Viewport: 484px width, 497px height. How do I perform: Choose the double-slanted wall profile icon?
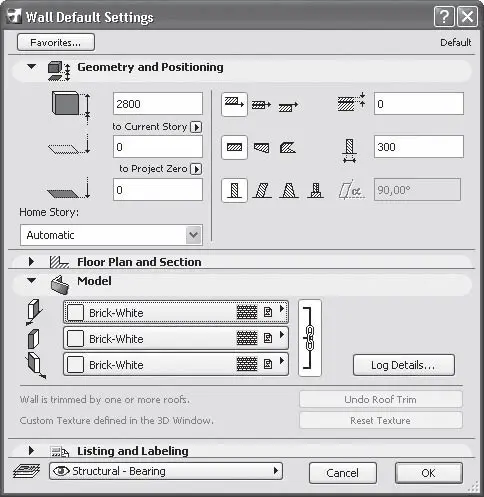[289, 190]
